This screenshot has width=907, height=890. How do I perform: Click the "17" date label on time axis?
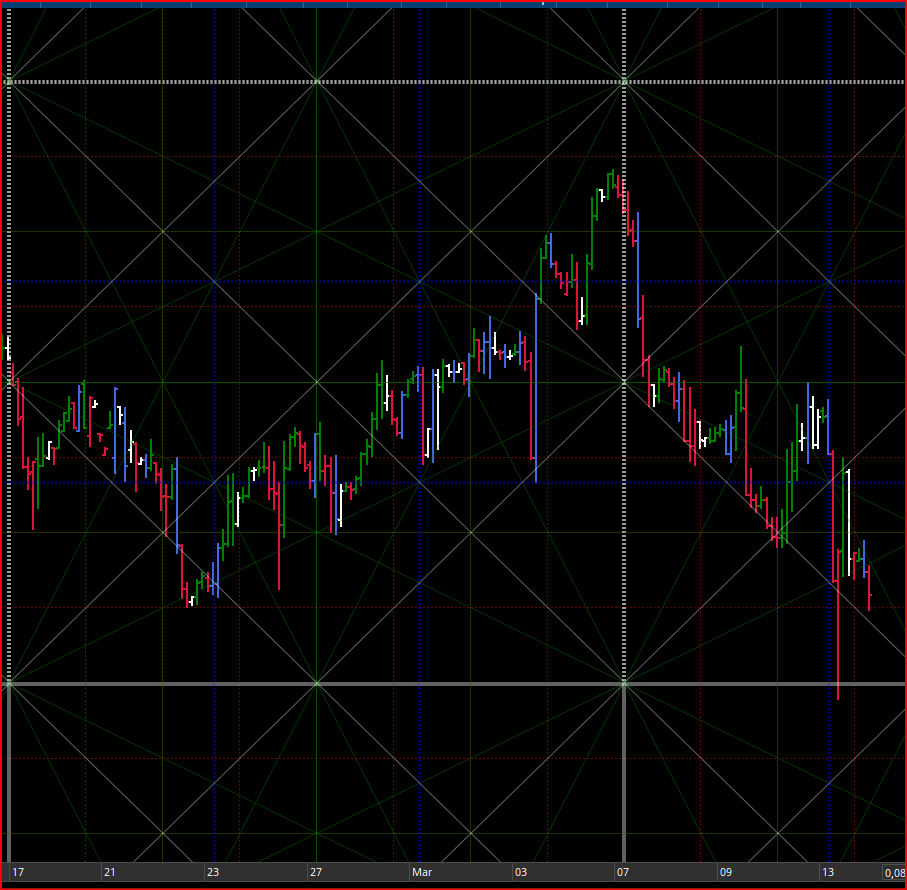click(19, 872)
